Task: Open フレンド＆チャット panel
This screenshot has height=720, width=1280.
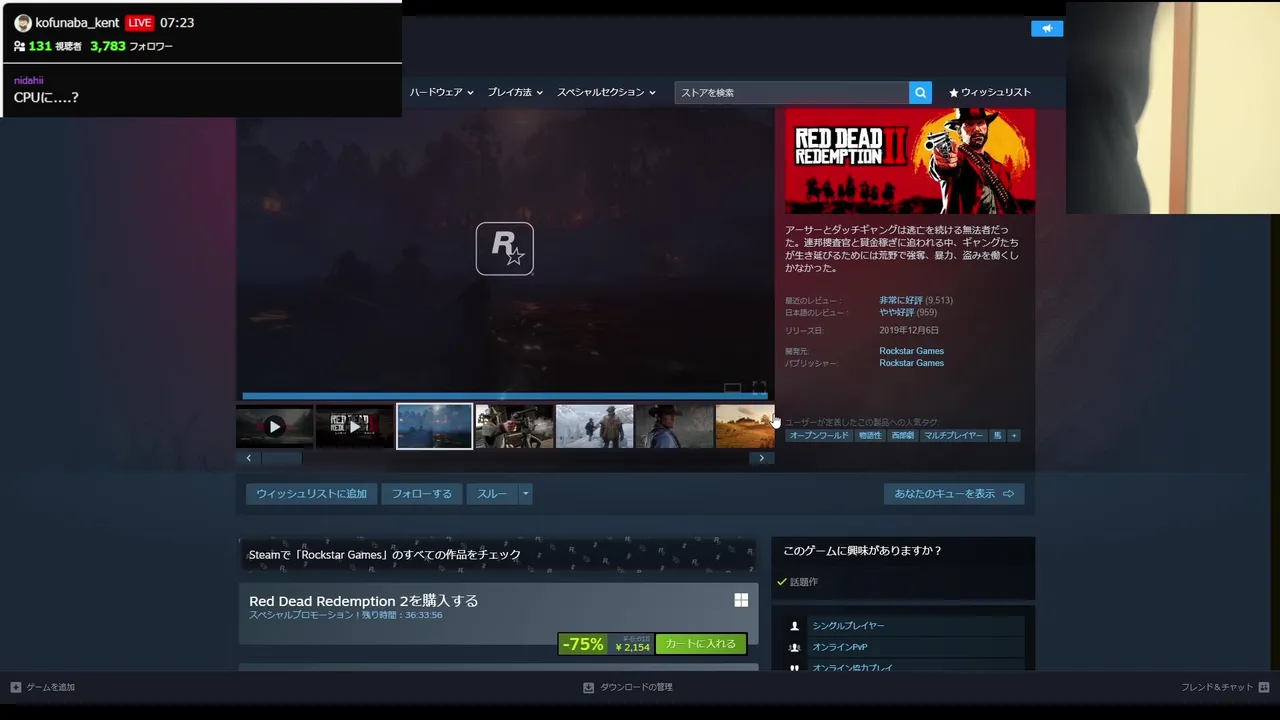Action: [x=1217, y=687]
